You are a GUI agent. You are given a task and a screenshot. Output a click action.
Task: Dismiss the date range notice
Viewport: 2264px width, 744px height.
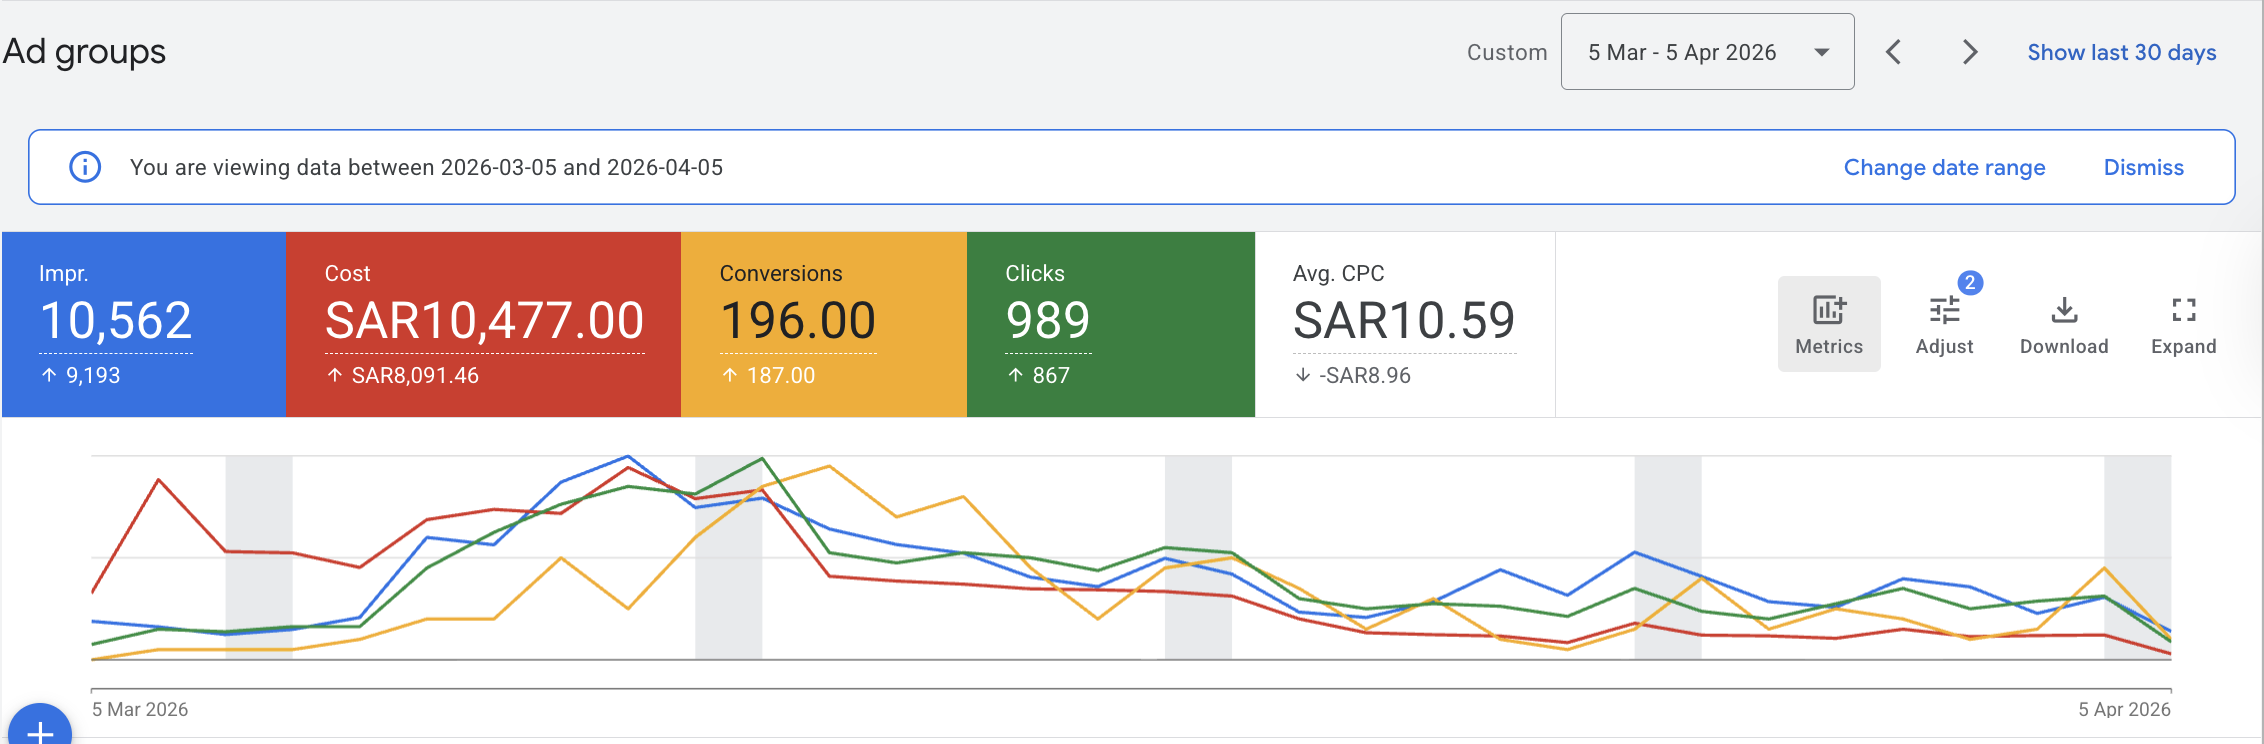2144,167
